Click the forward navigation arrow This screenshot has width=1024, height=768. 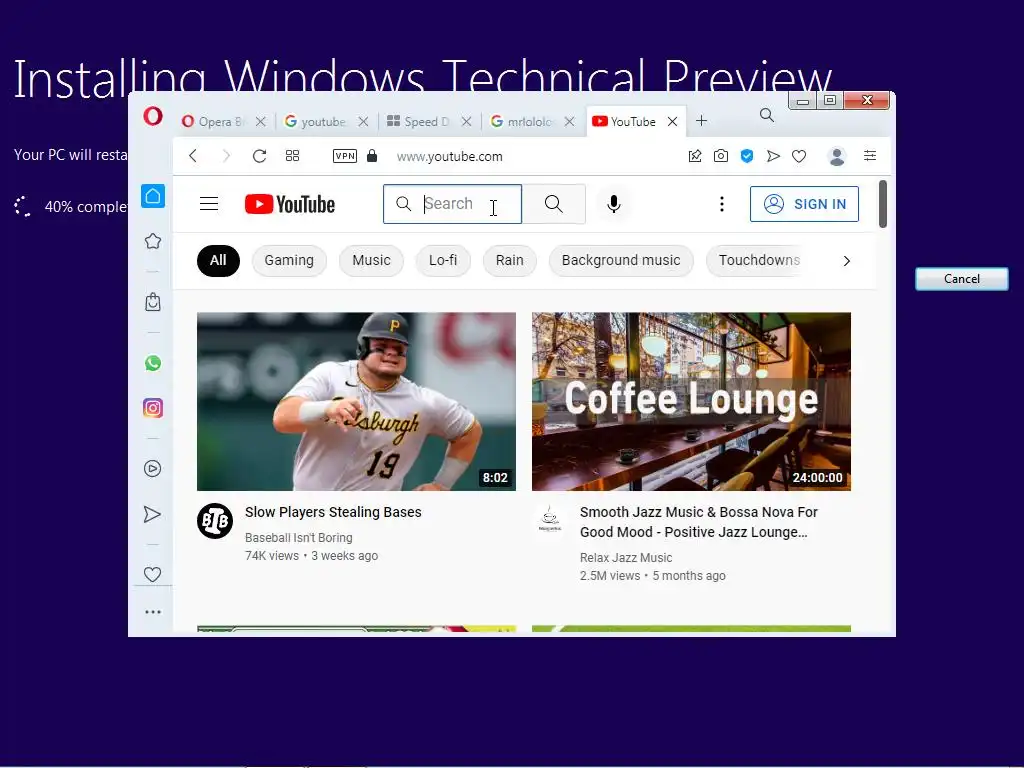click(226, 156)
